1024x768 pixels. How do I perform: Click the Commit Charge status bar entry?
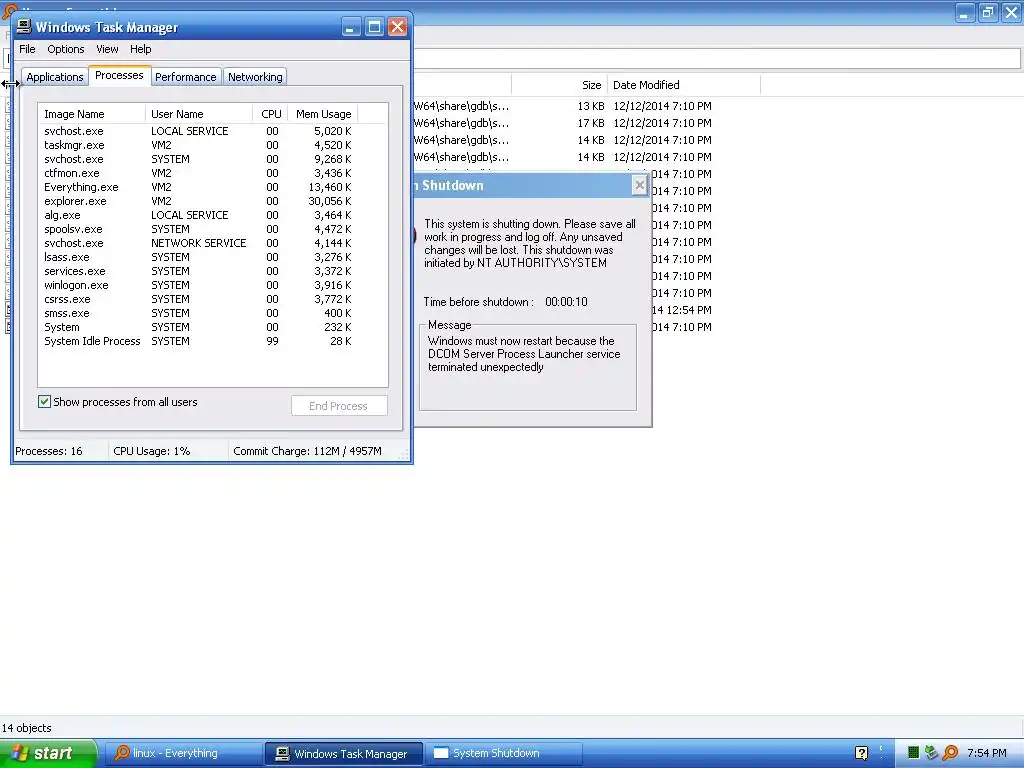point(308,451)
